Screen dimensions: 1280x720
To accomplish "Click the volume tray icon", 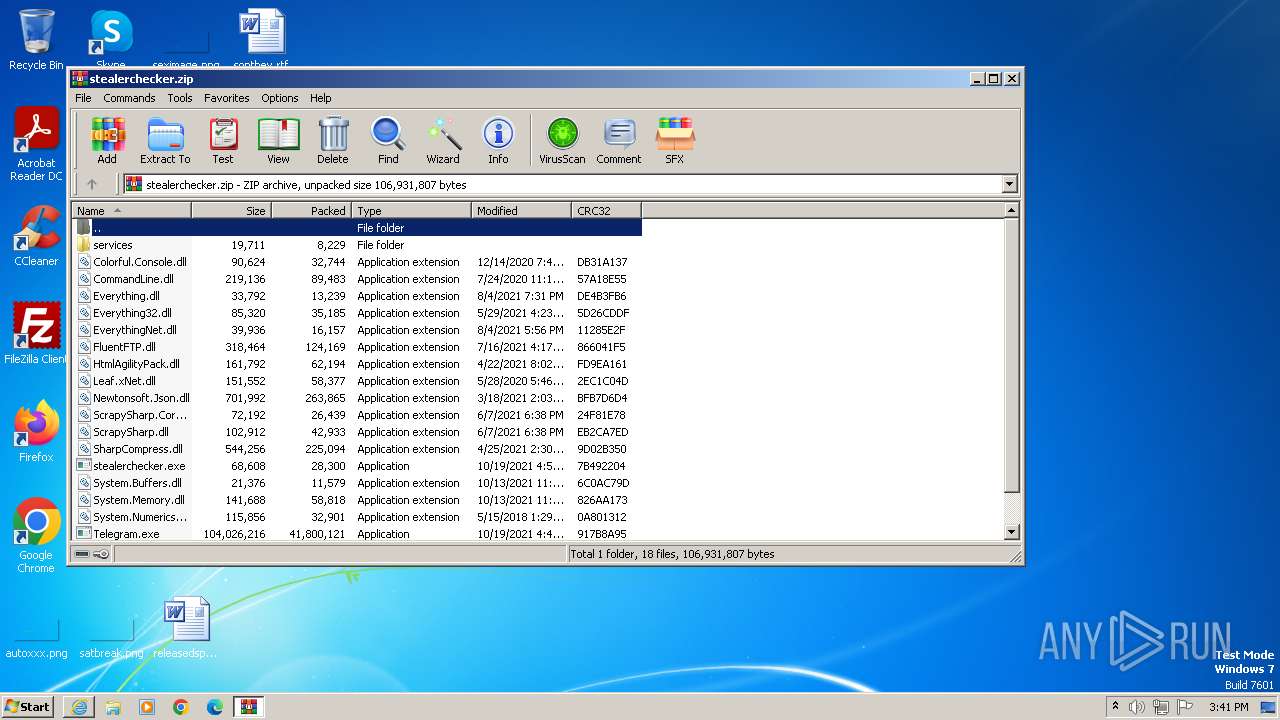I will 1137,707.
